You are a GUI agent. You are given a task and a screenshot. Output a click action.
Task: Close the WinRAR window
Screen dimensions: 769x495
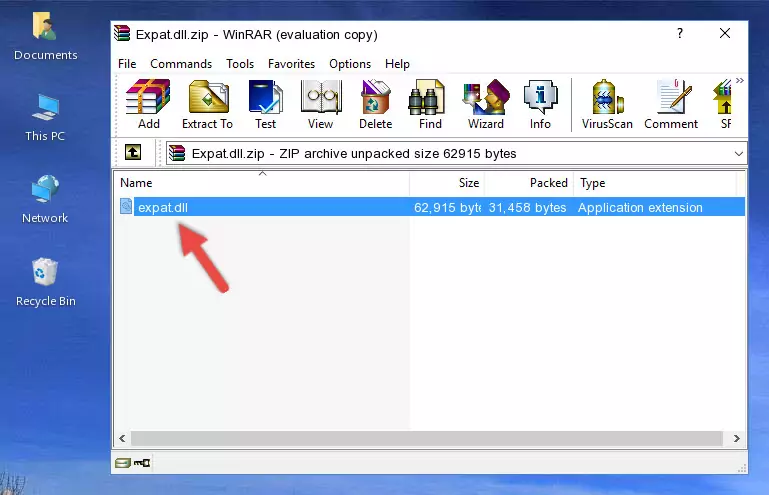tap(725, 33)
